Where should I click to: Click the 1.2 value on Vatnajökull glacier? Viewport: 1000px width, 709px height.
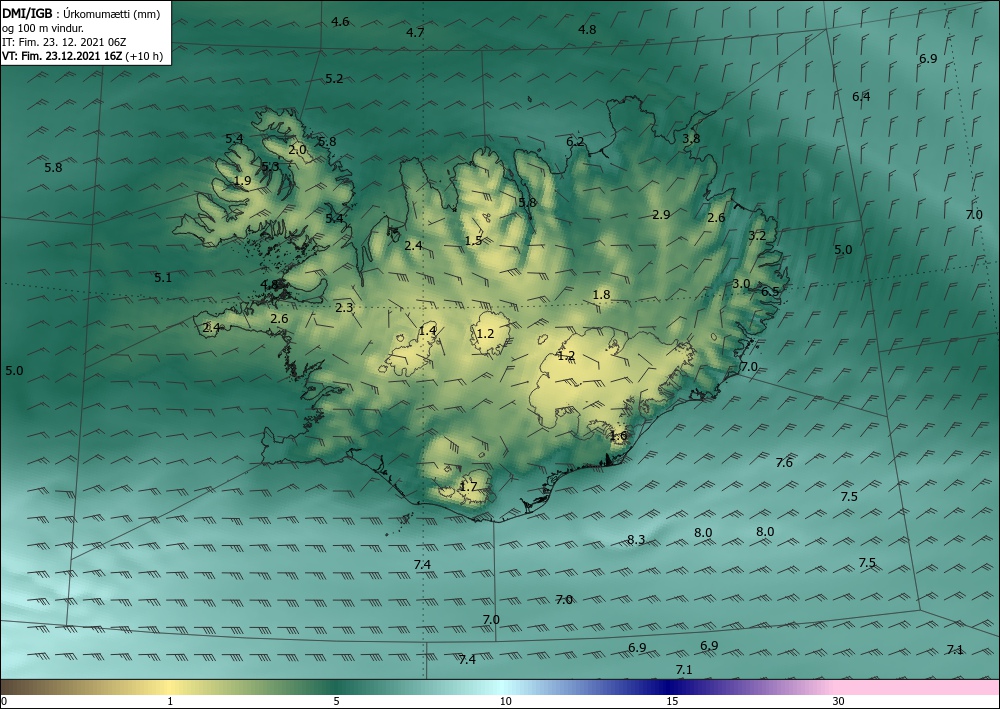coord(566,356)
